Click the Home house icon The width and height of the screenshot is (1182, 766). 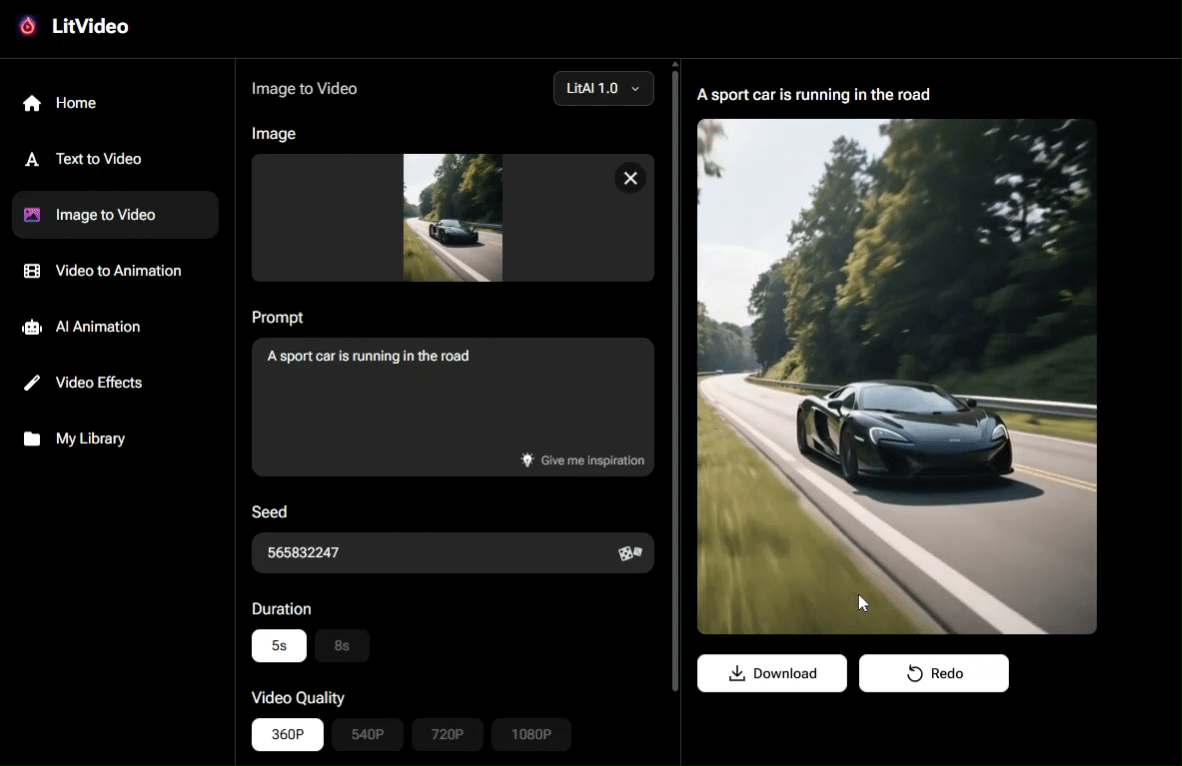point(32,103)
